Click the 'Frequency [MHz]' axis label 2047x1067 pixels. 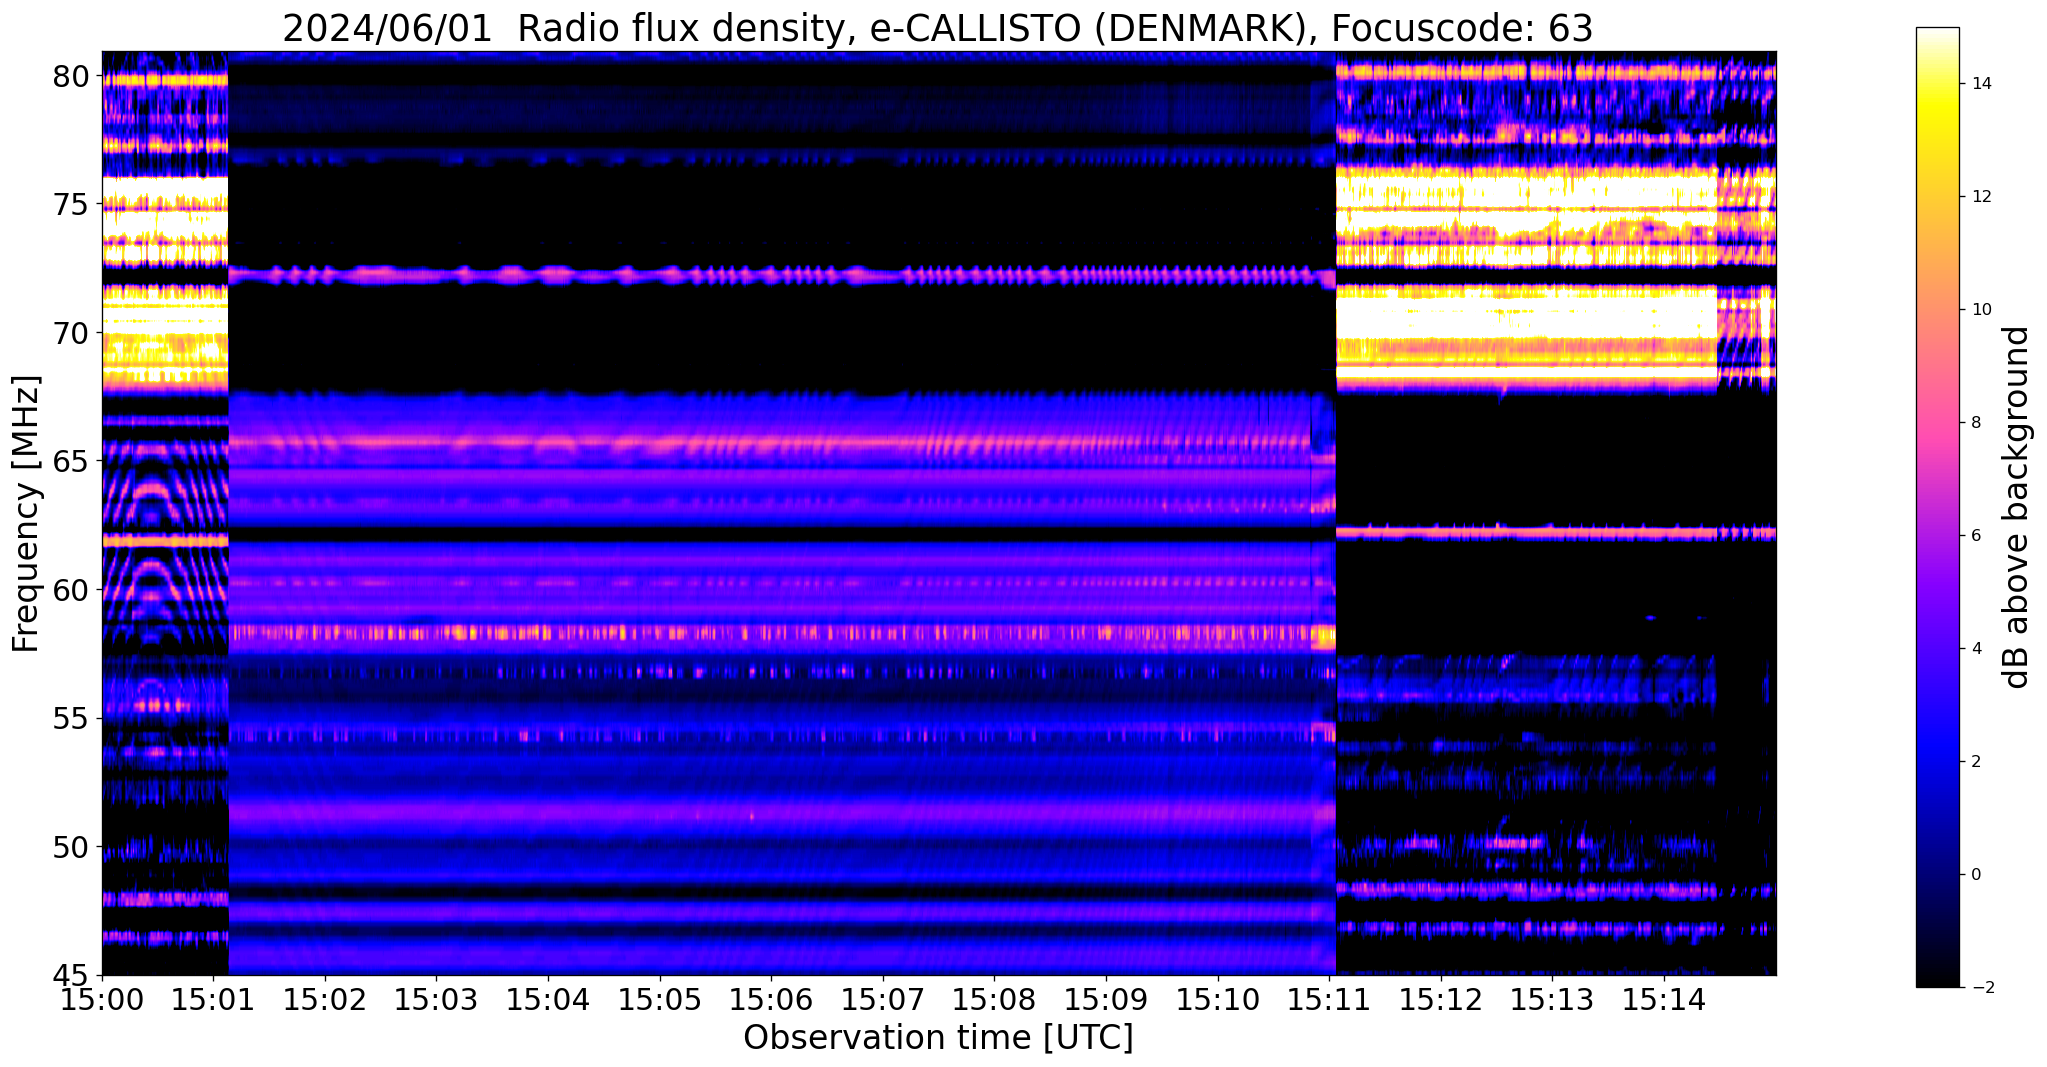[27, 513]
